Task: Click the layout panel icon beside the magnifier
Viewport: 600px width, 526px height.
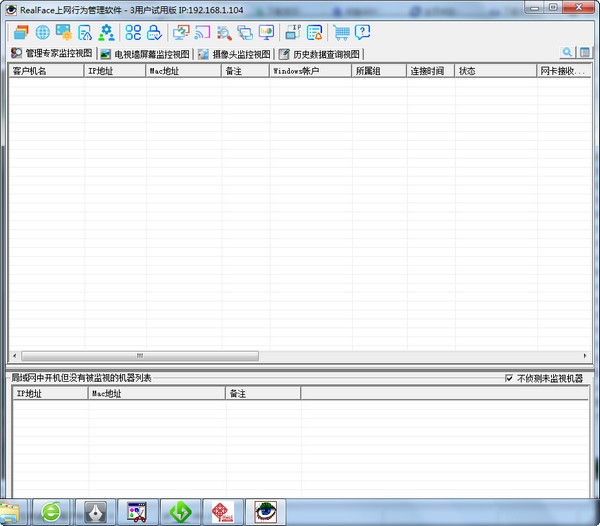Action: pyautogui.click(x=585, y=53)
